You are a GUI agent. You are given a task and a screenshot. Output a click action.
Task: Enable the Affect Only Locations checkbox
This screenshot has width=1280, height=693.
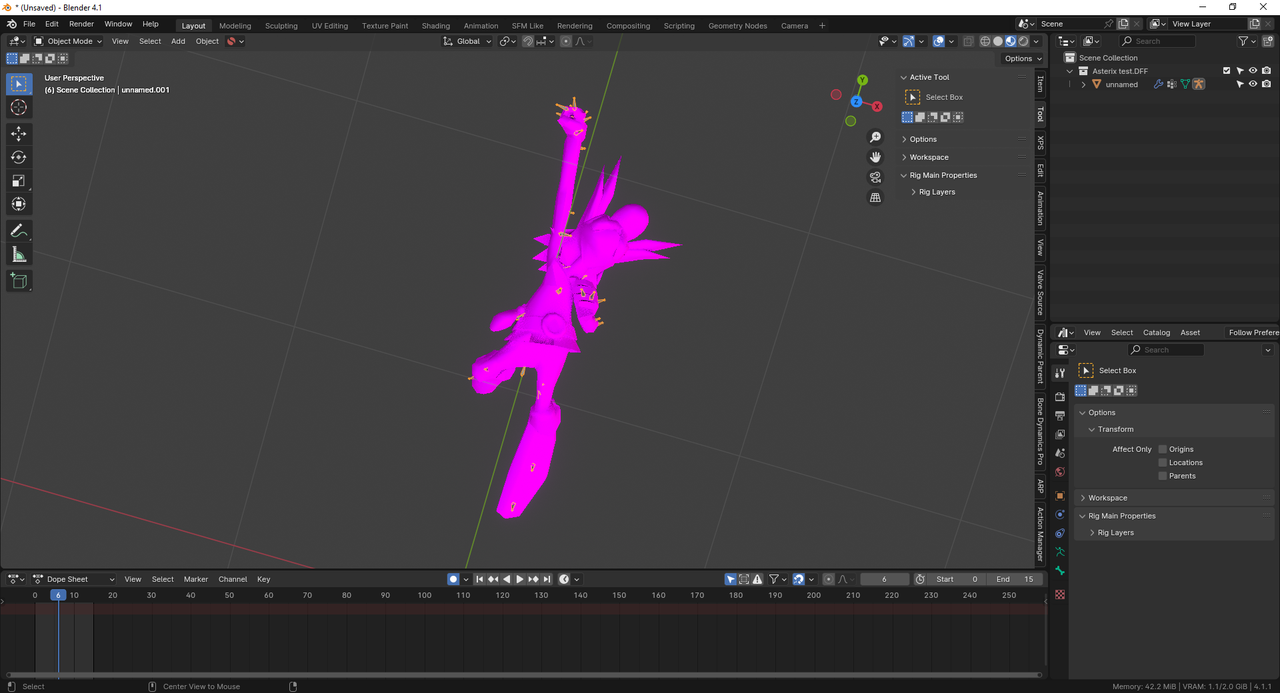click(1162, 462)
